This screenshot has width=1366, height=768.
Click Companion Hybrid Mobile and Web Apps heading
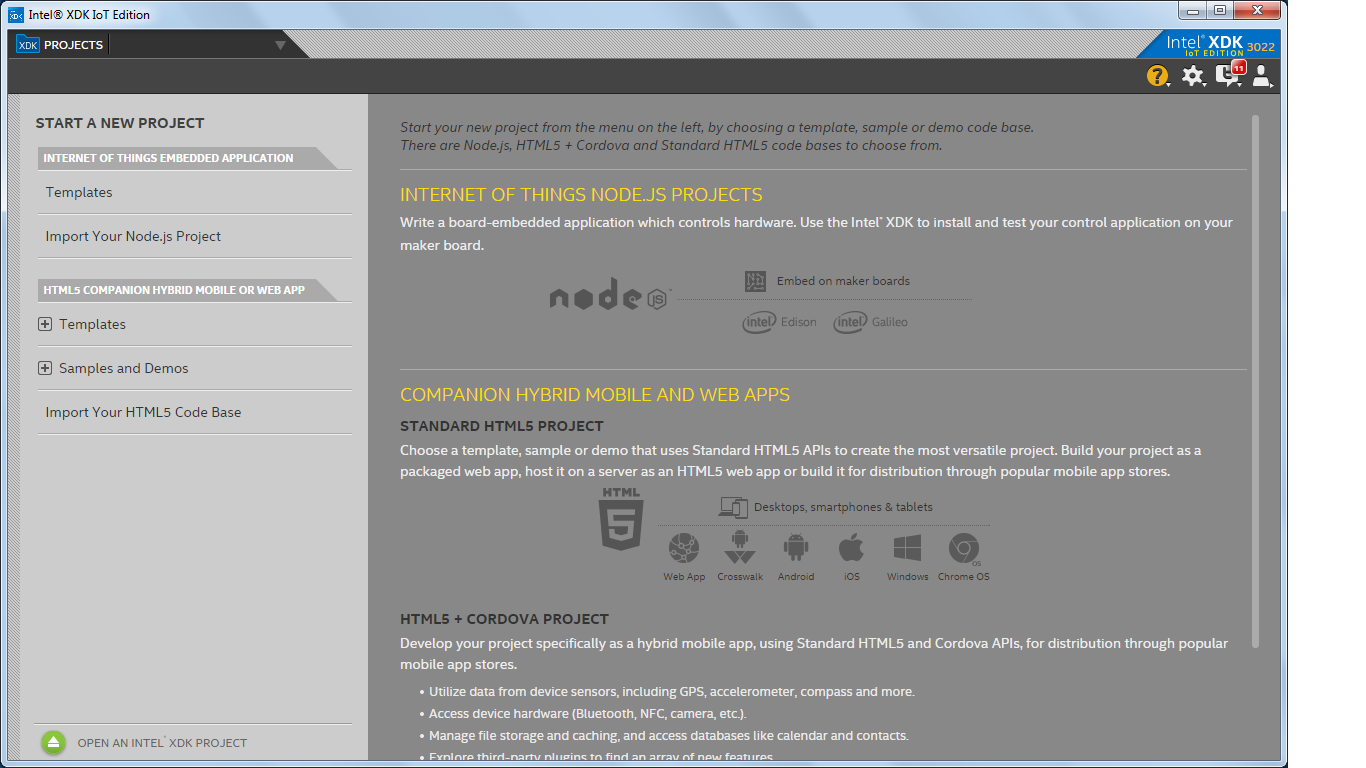coord(595,395)
